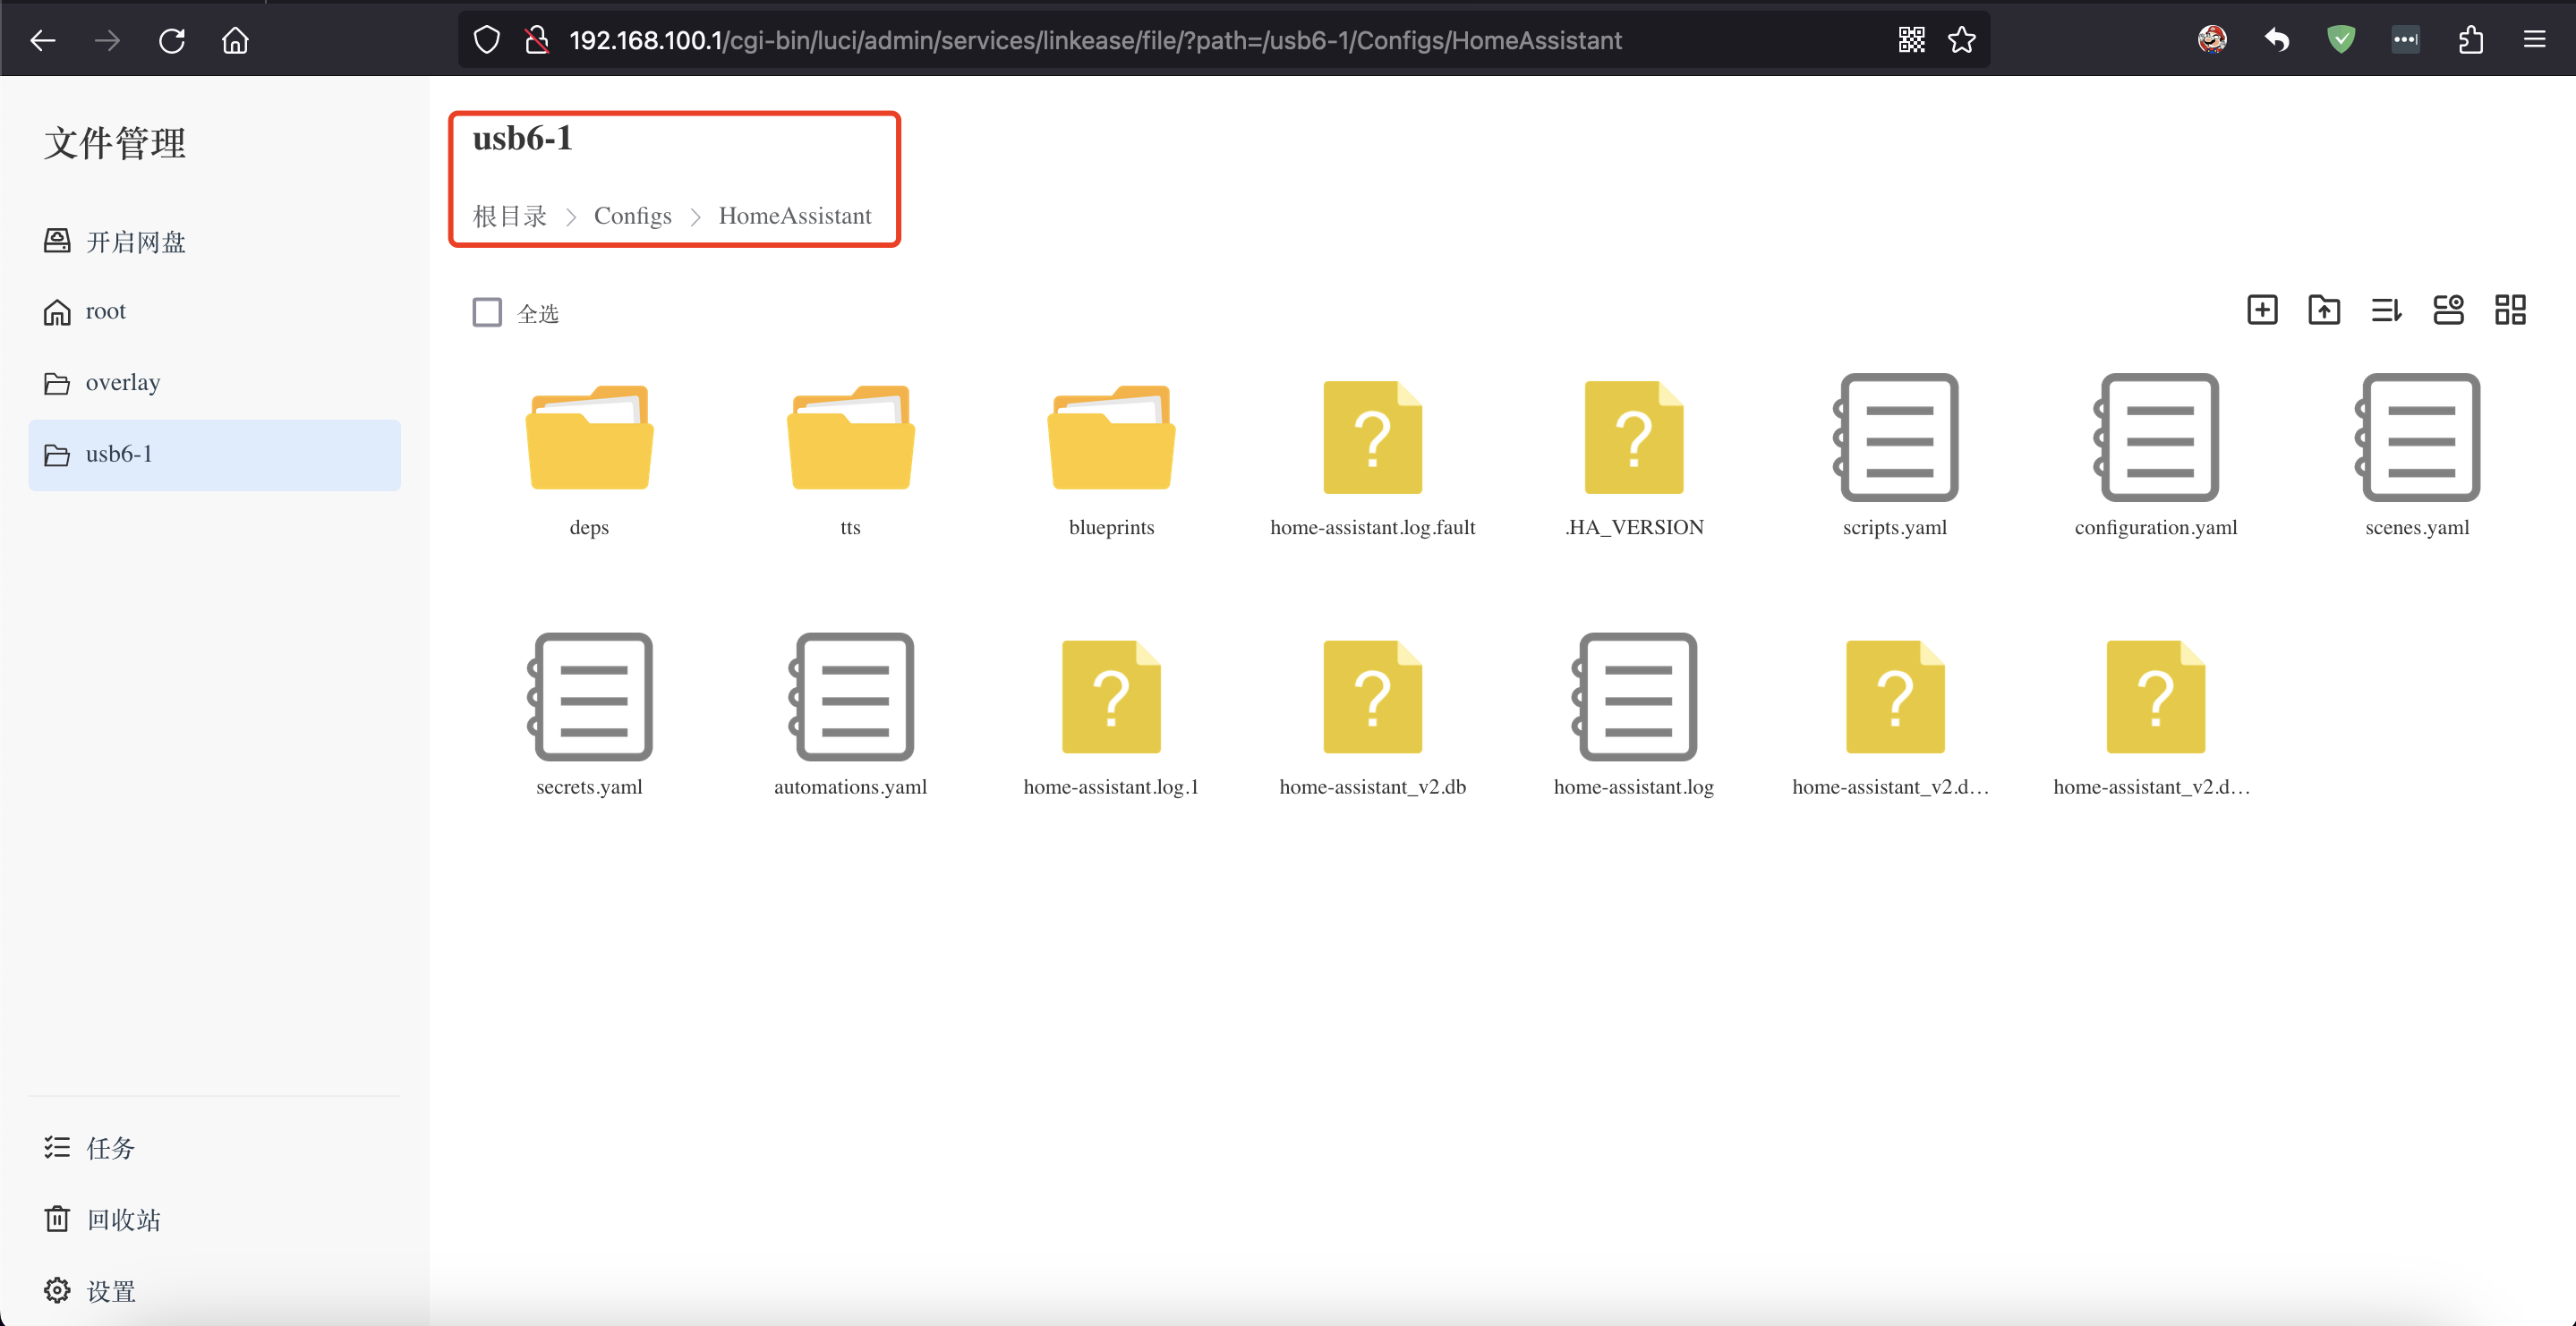Open the browser extensions puzzle icon
Screen dimensions: 2576x1326
pyautogui.click(x=2470, y=40)
